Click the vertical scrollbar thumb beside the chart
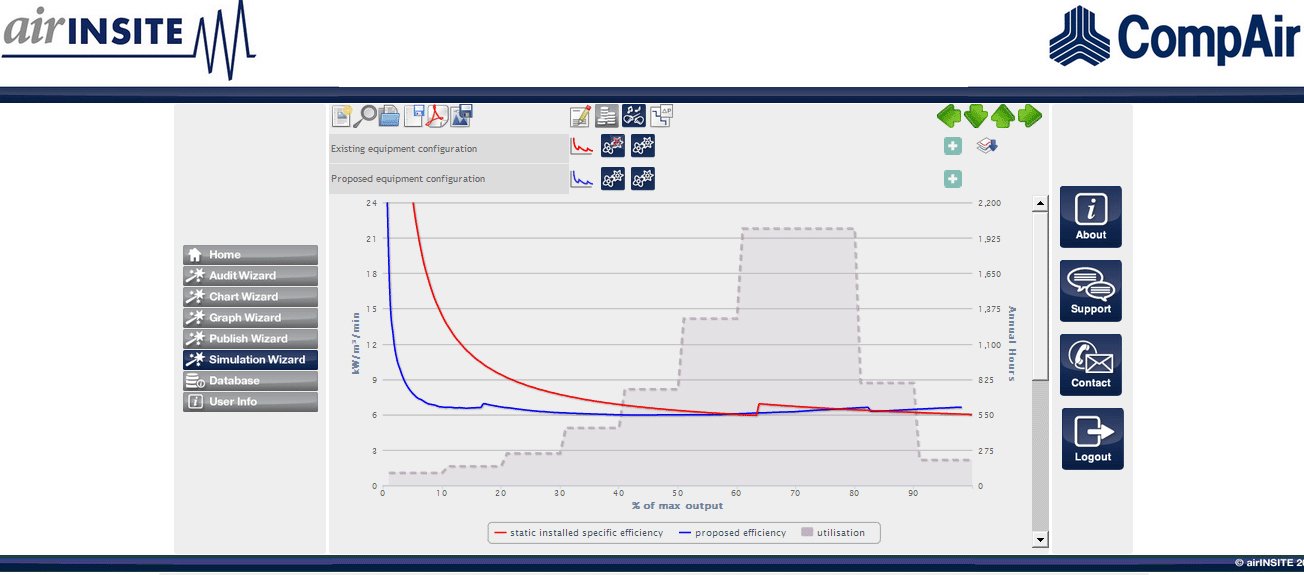This screenshot has height=575, width=1304. [x=1041, y=294]
